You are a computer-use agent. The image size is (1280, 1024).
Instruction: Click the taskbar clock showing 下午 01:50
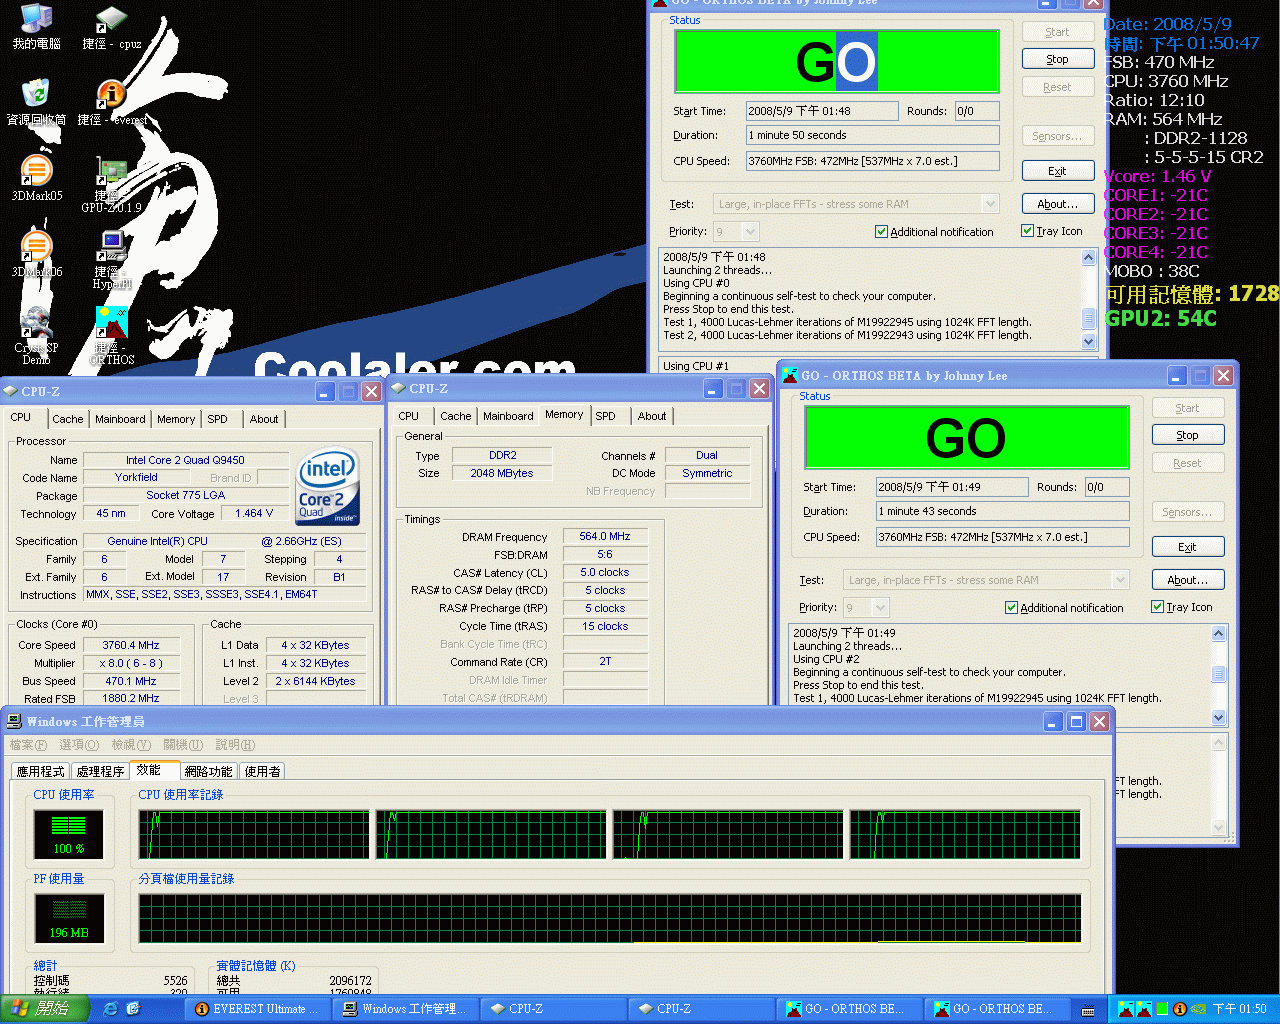pyautogui.click(x=1239, y=1009)
